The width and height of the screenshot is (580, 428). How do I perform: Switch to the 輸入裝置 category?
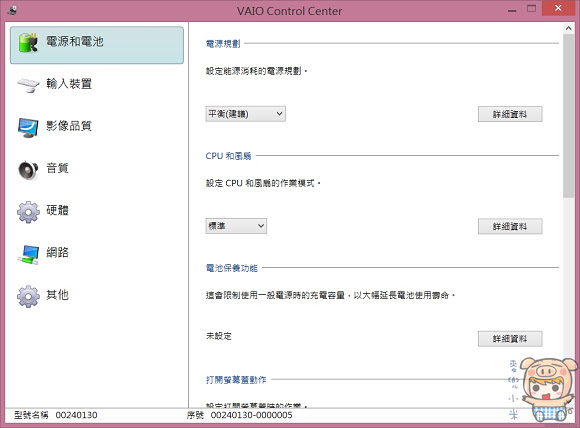coord(97,85)
